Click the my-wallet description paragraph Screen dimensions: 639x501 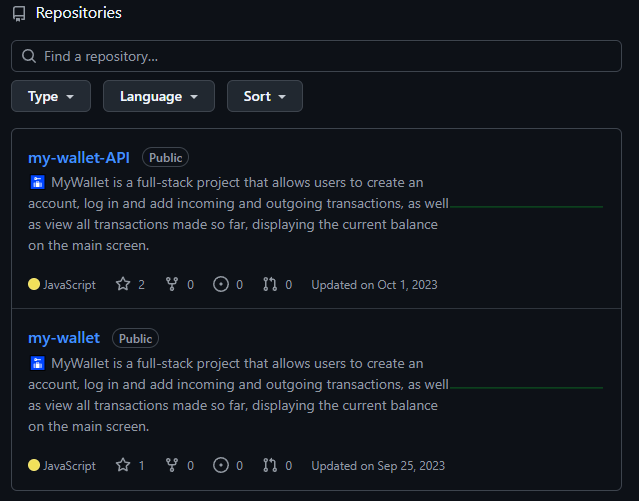click(x=238, y=395)
